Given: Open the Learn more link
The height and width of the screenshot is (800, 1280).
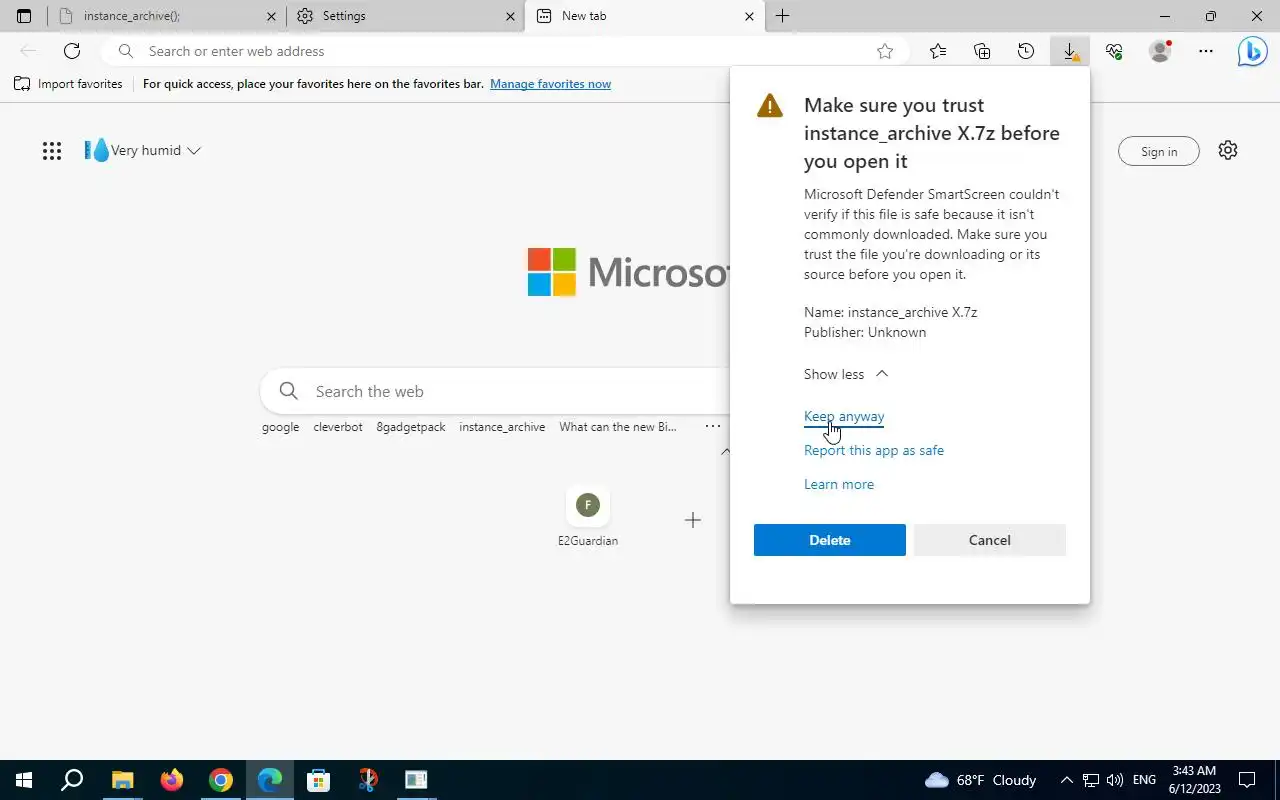Looking at the screenshot, I should pyautogui.click(x=839, y=484).
